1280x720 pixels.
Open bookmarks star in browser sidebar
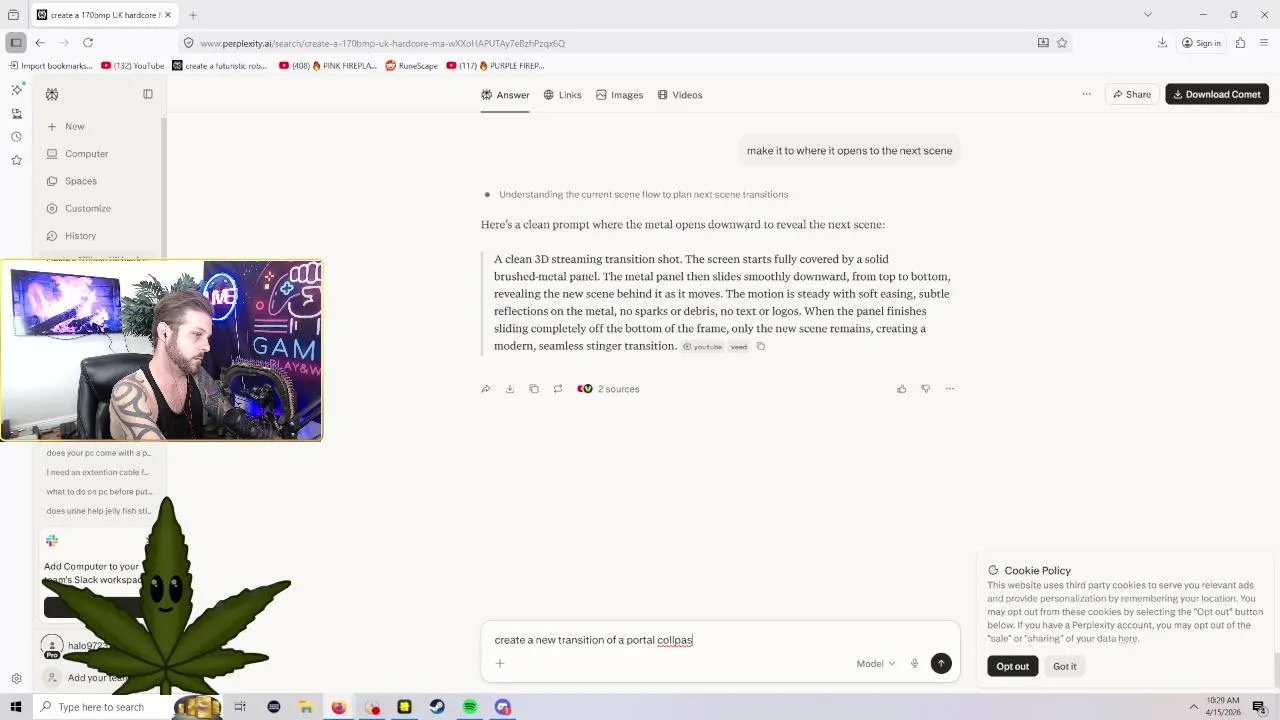tap(16, 160)
